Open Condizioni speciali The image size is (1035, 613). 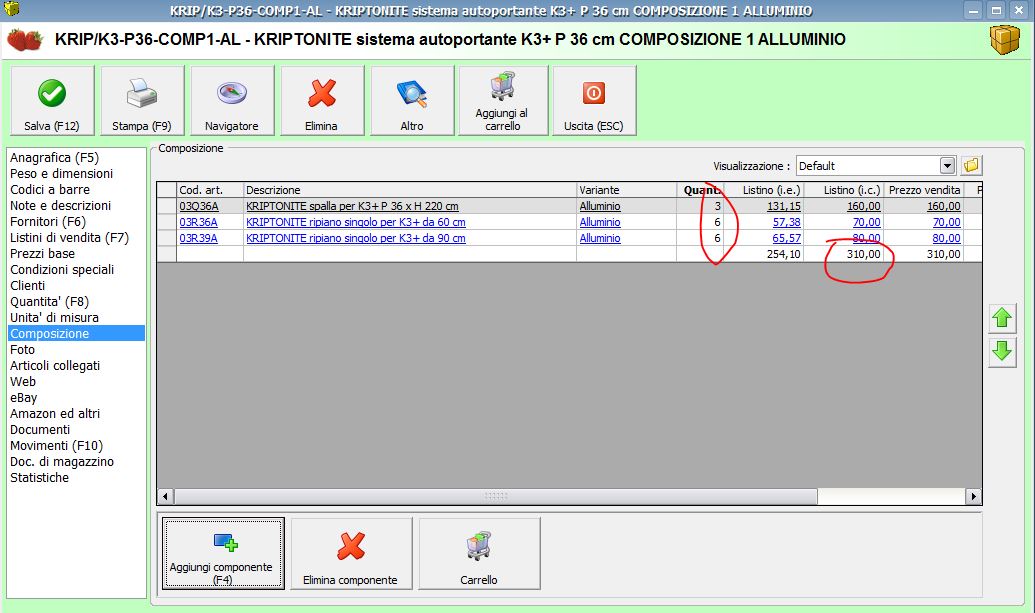coord(62,269)
